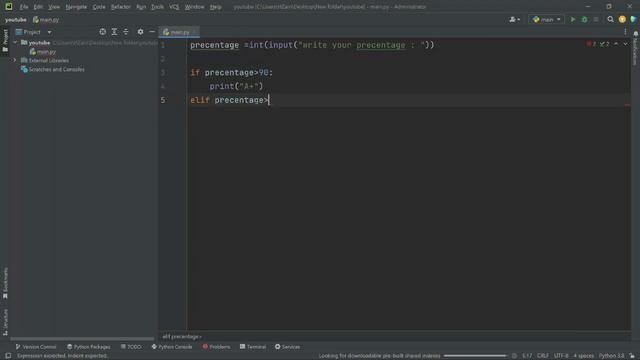The width and height of the screenshot is (640, 360).
Task: Hide the Project panel with the minus icon
Action: click(x=152, y=32)
